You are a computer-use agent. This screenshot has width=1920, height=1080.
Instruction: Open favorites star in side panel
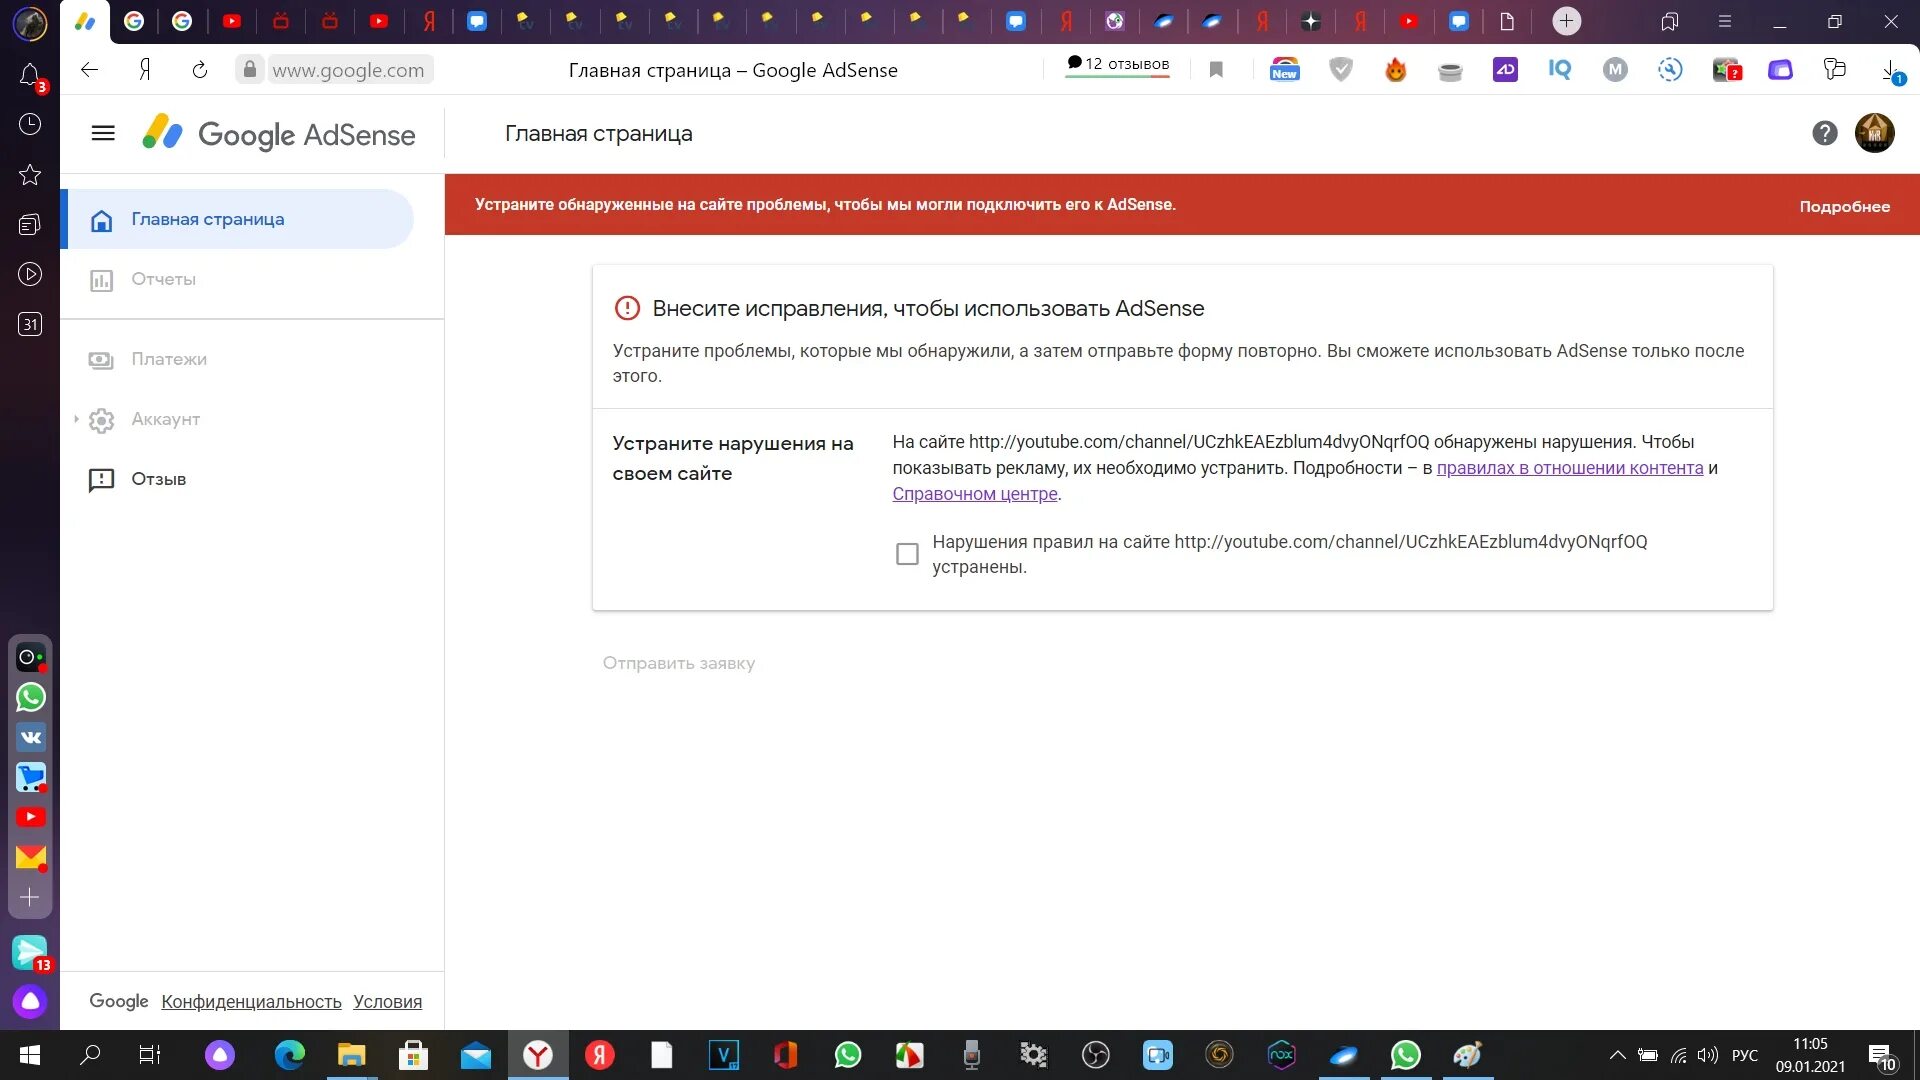[x=30, y=174]
